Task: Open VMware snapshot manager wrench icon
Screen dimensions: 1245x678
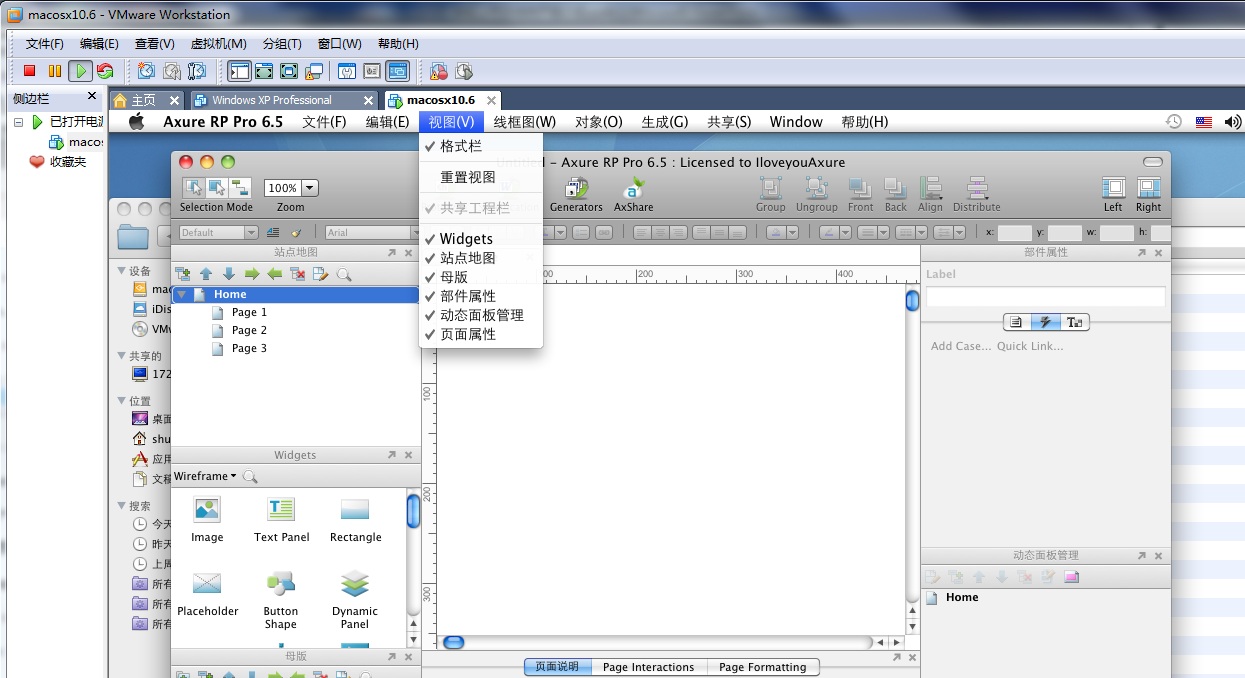Action: click(198, 71)
